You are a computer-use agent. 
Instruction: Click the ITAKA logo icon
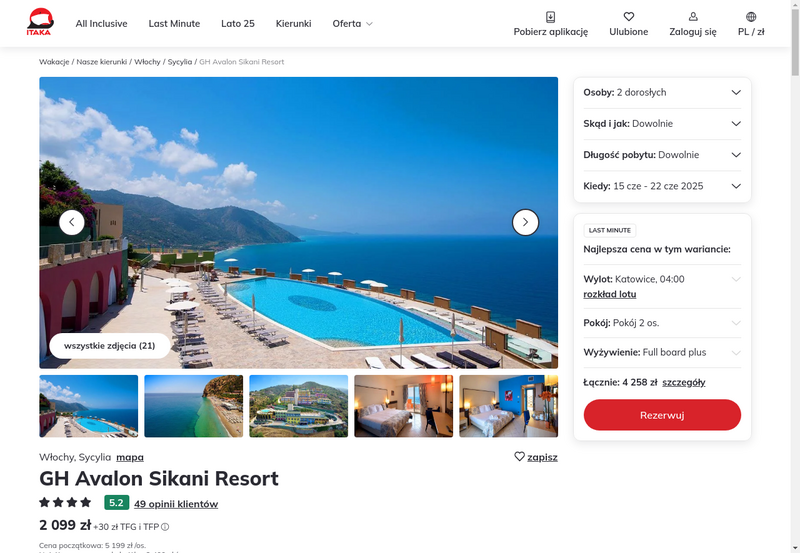coord(40,22)
